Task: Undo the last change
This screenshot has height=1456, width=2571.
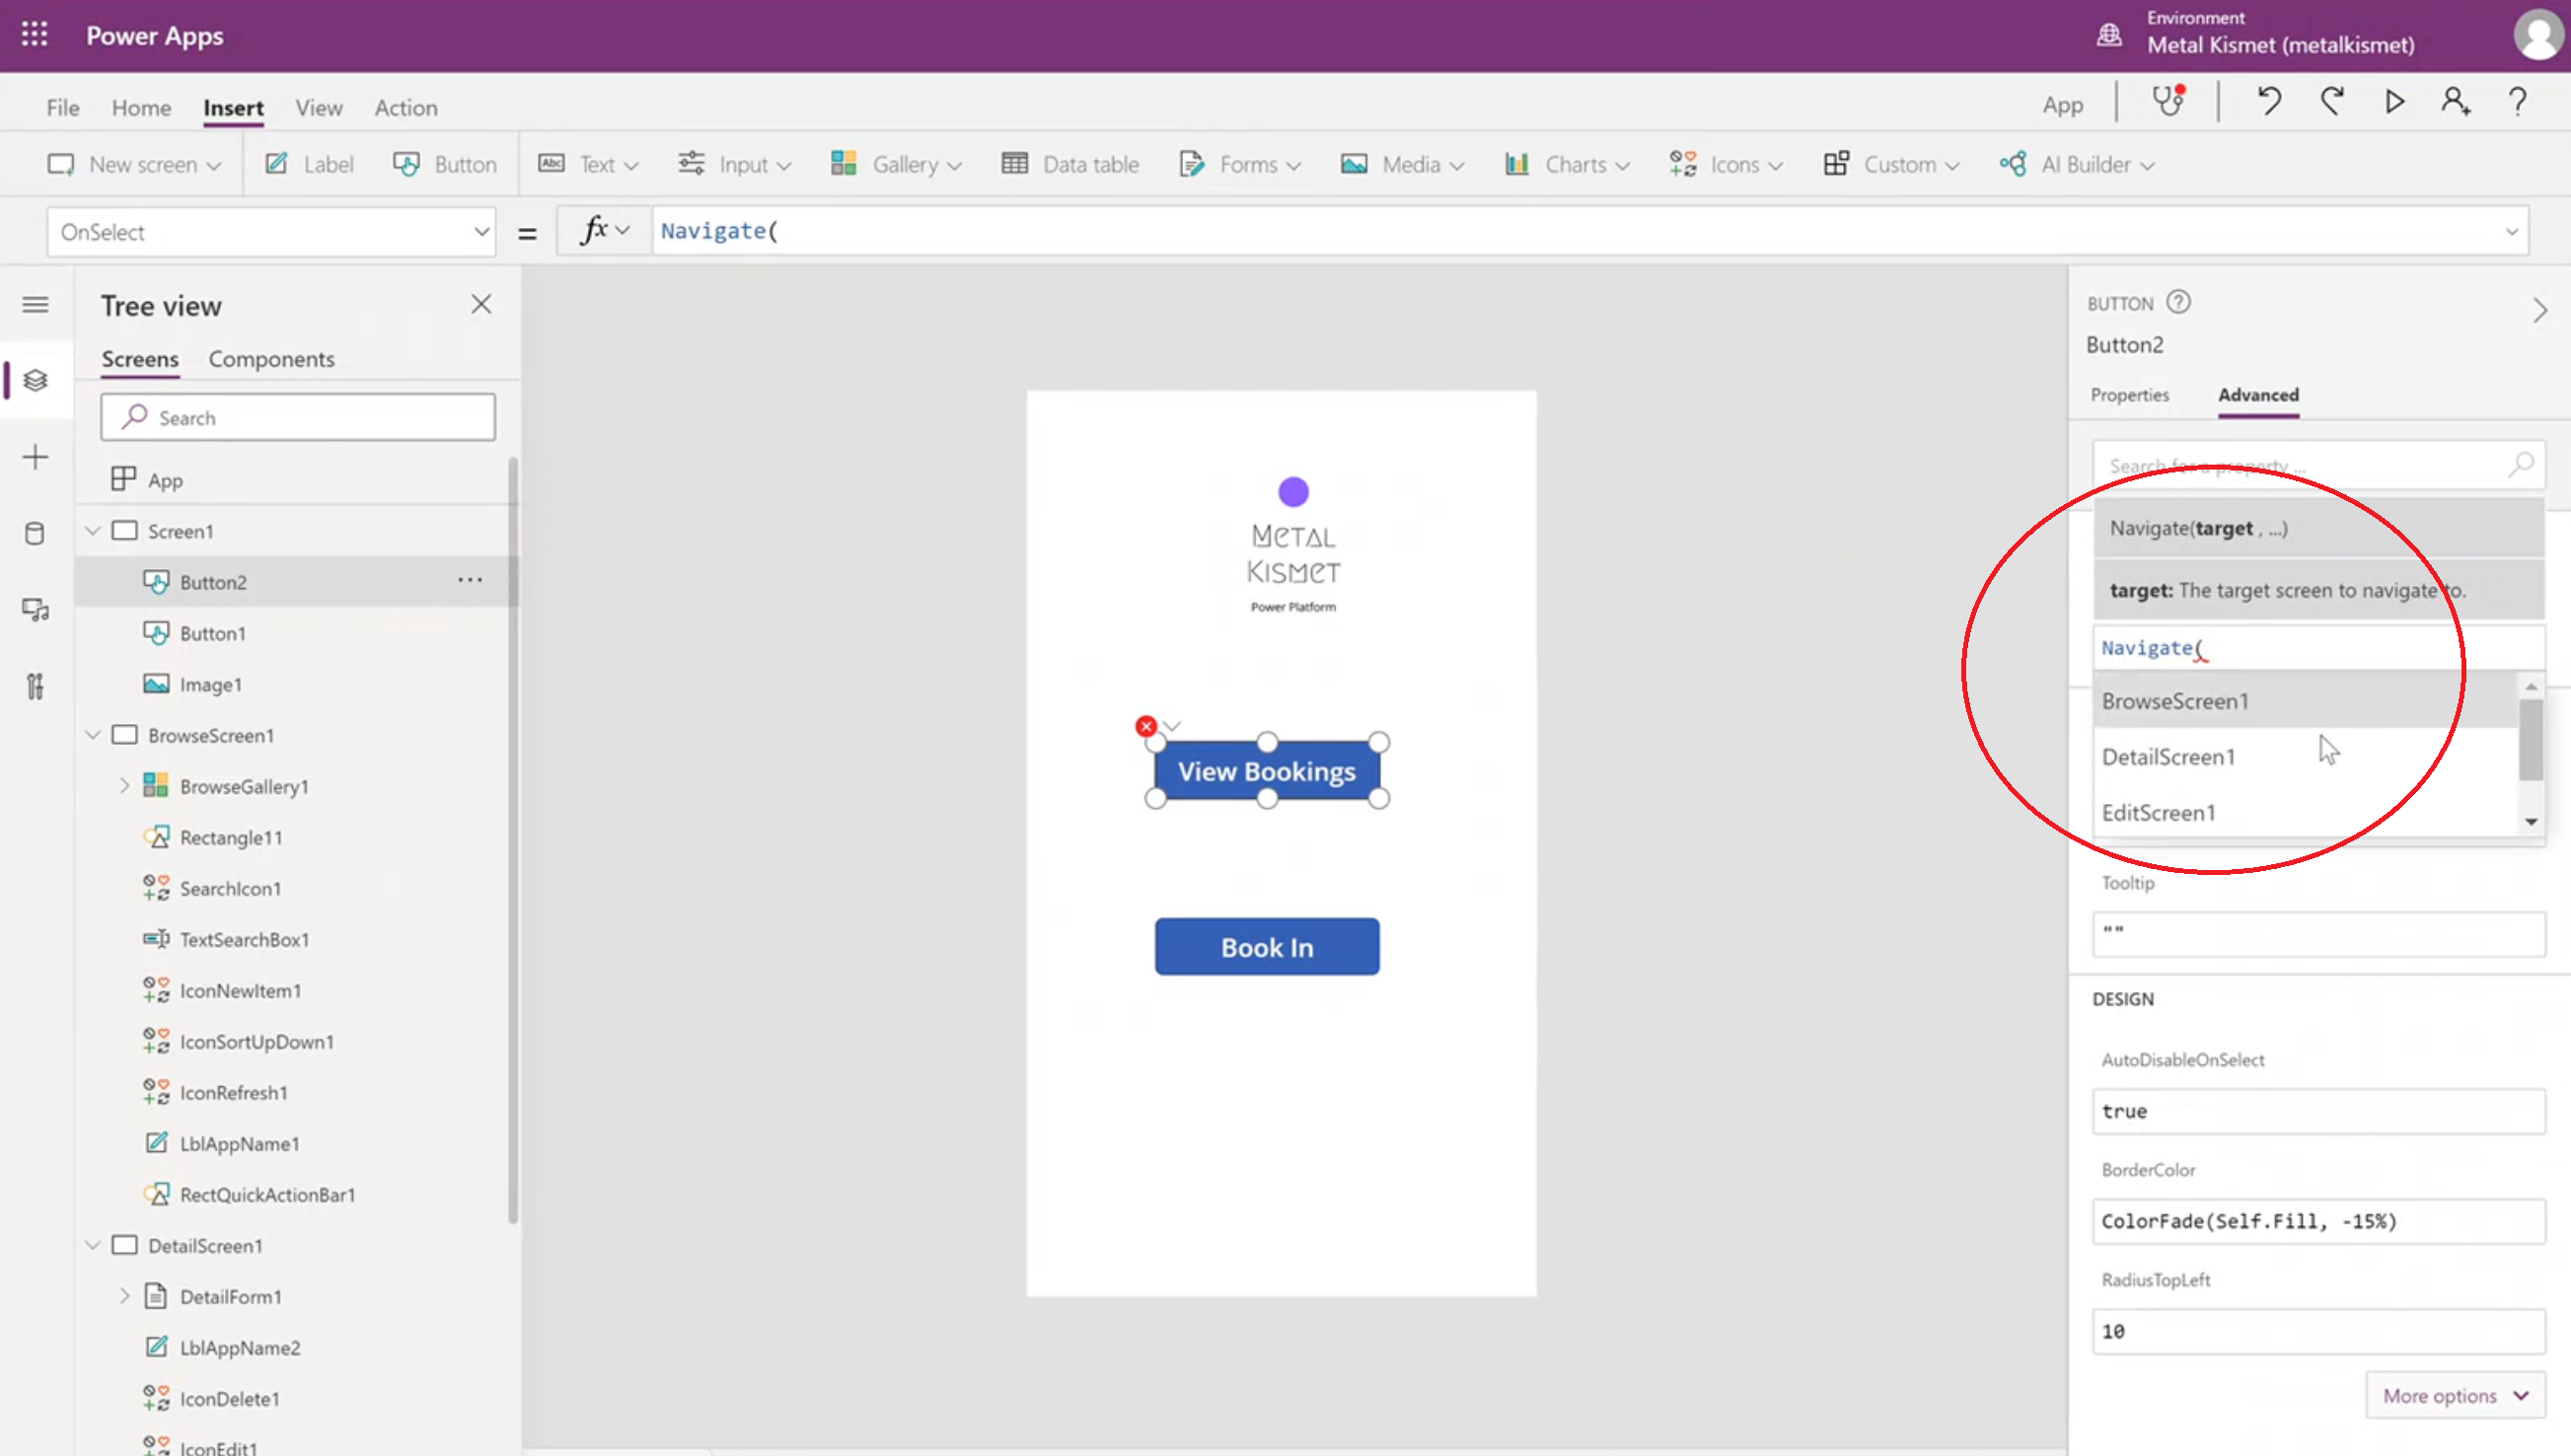Action: click(2268, 101)
